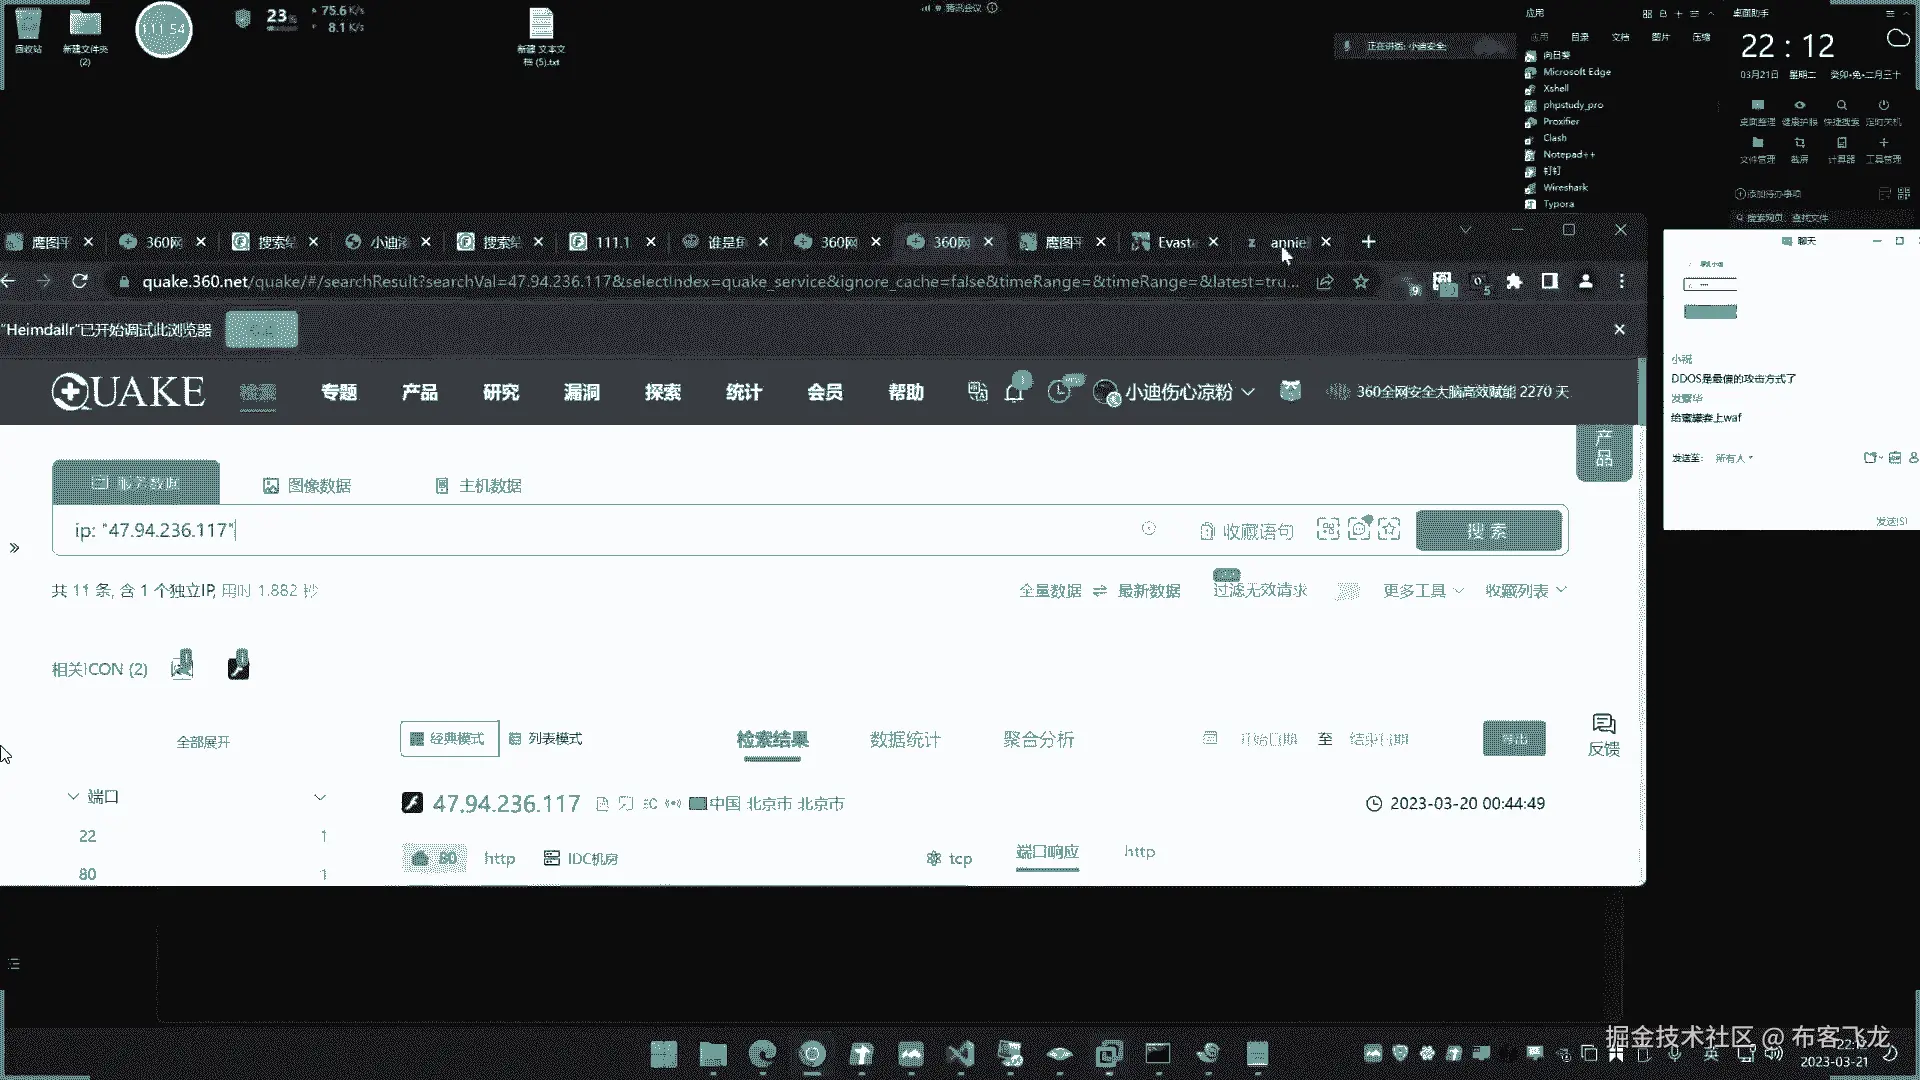The height and width of the screenshot is (1080, 1920).
Task: Click the first related ICON thumbnail
Action: (182, 666)
